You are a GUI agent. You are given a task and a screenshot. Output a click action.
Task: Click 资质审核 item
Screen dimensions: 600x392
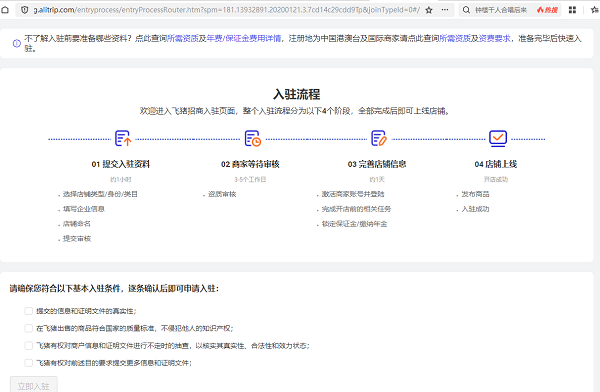coord(222,194)
